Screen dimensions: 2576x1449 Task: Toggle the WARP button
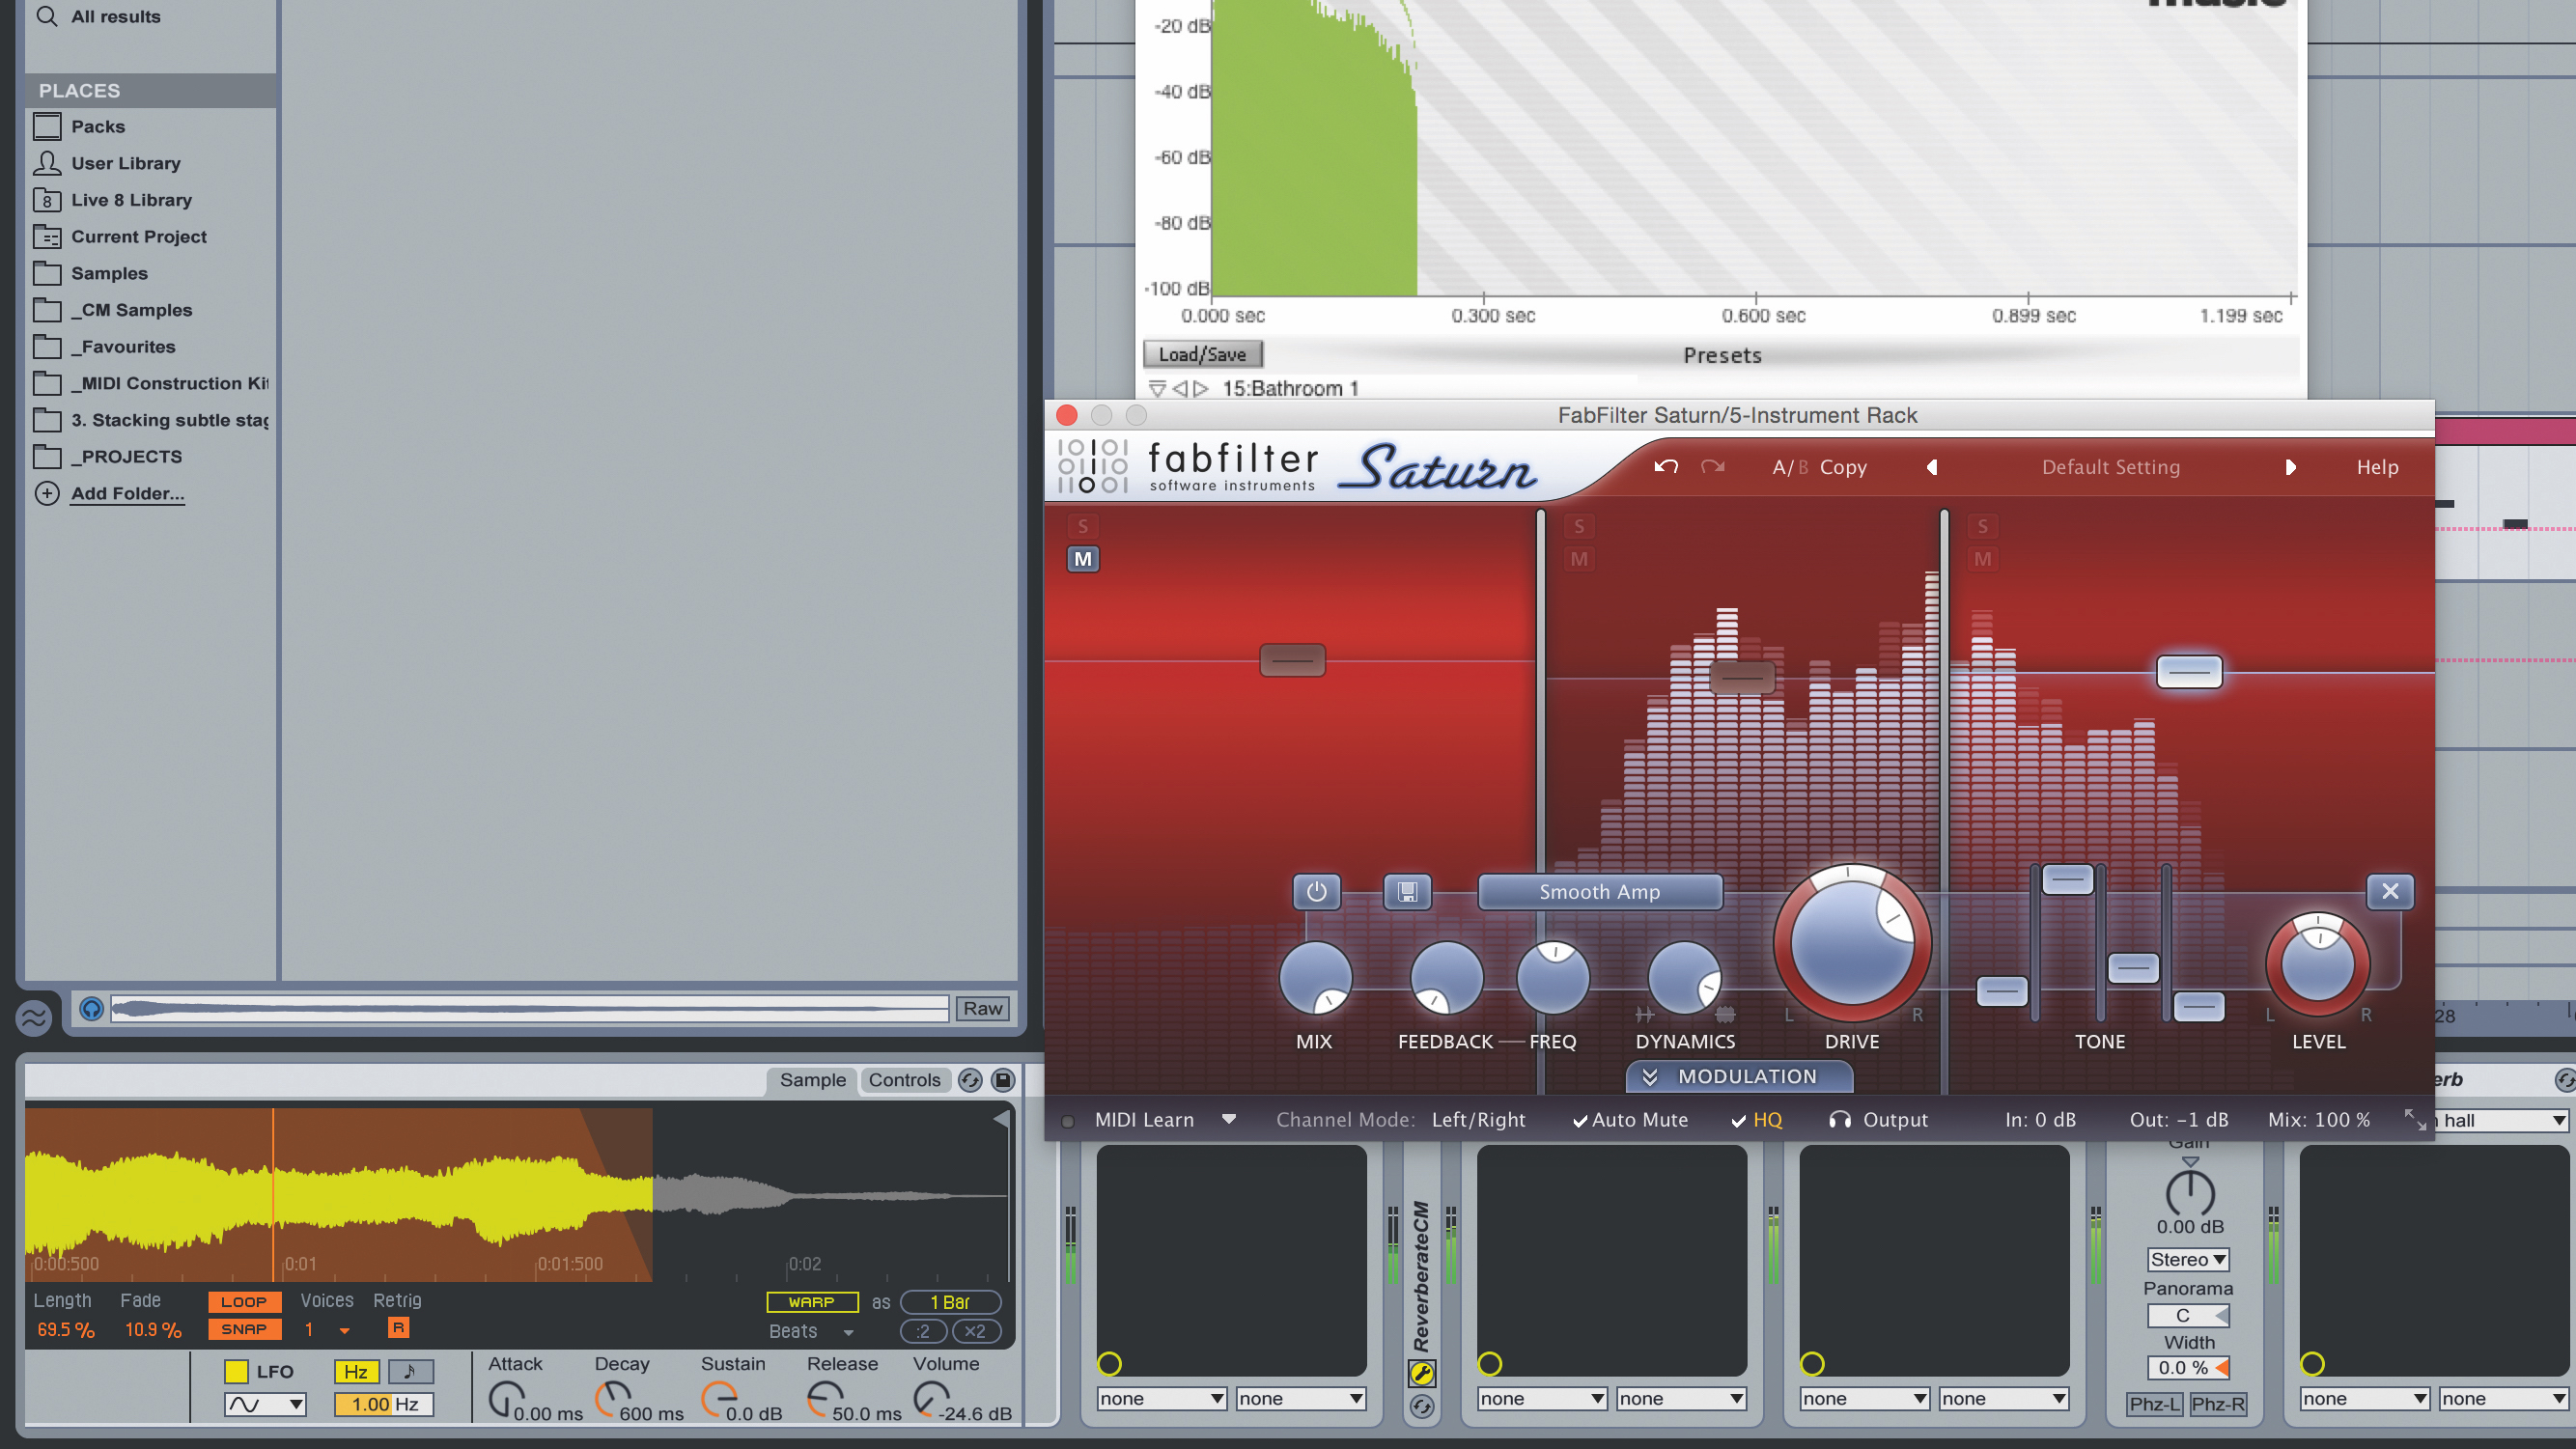coord(812,1301)
